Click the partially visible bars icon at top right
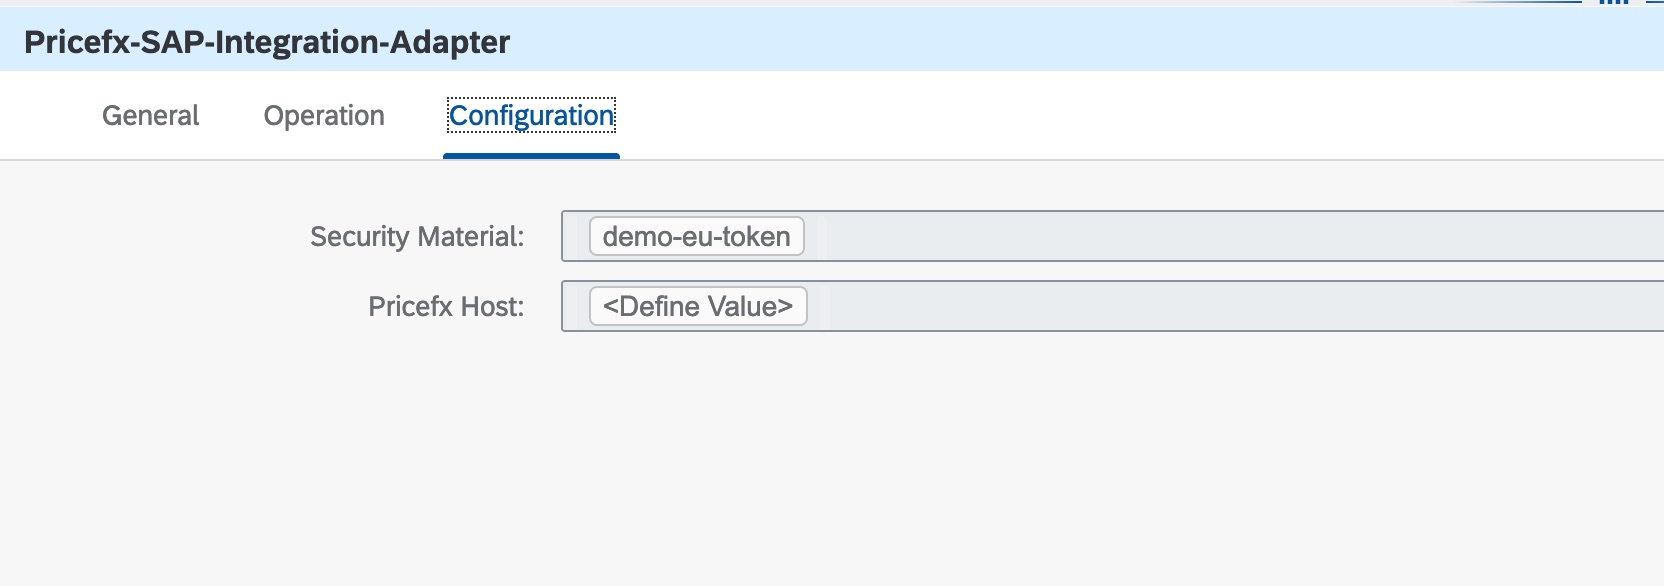Image resolution: width=1664 pixels, height=586 pixels. (x=1614, y=3)
